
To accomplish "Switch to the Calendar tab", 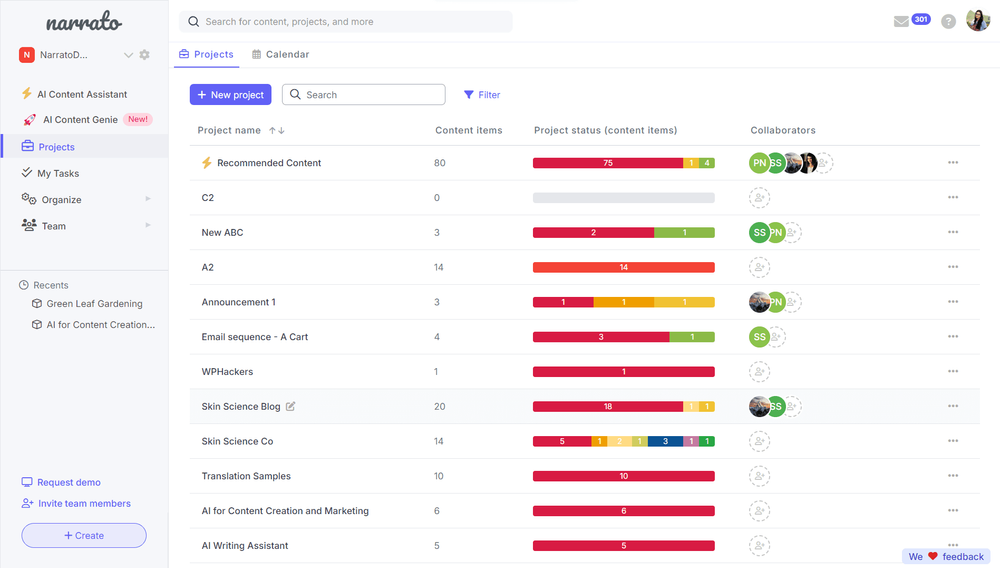I will point(281,54).
